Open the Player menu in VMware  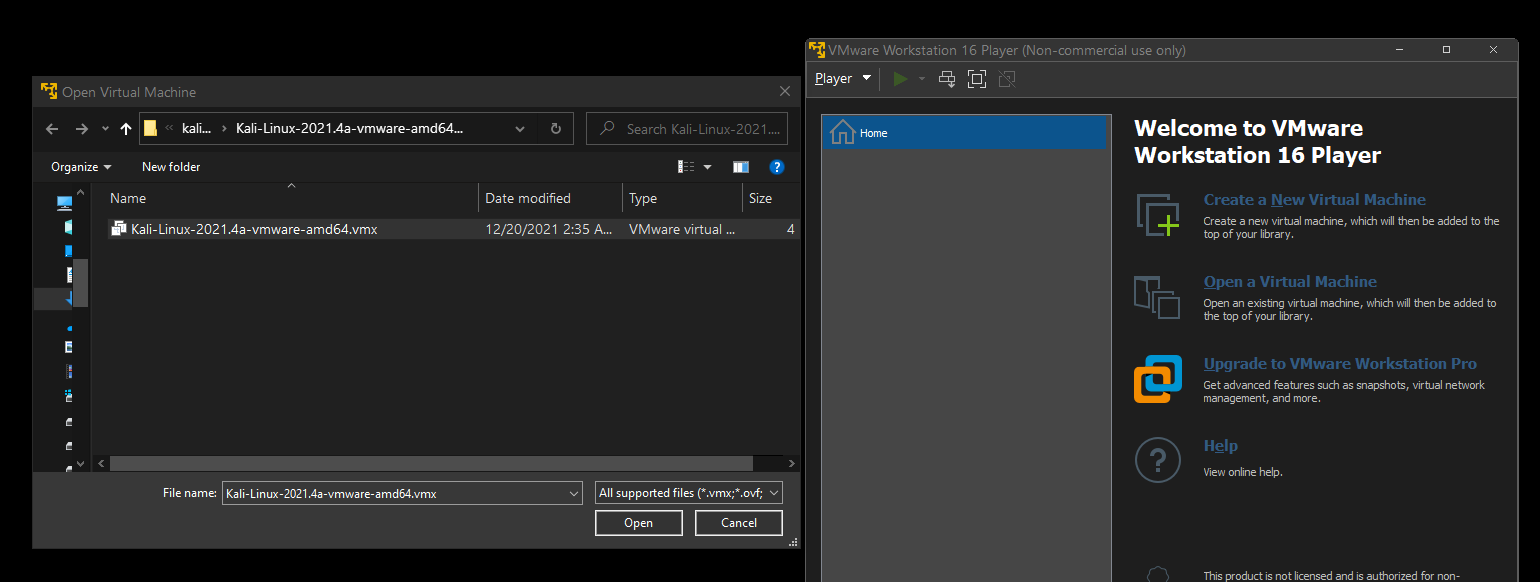click(x=843, y=78)
